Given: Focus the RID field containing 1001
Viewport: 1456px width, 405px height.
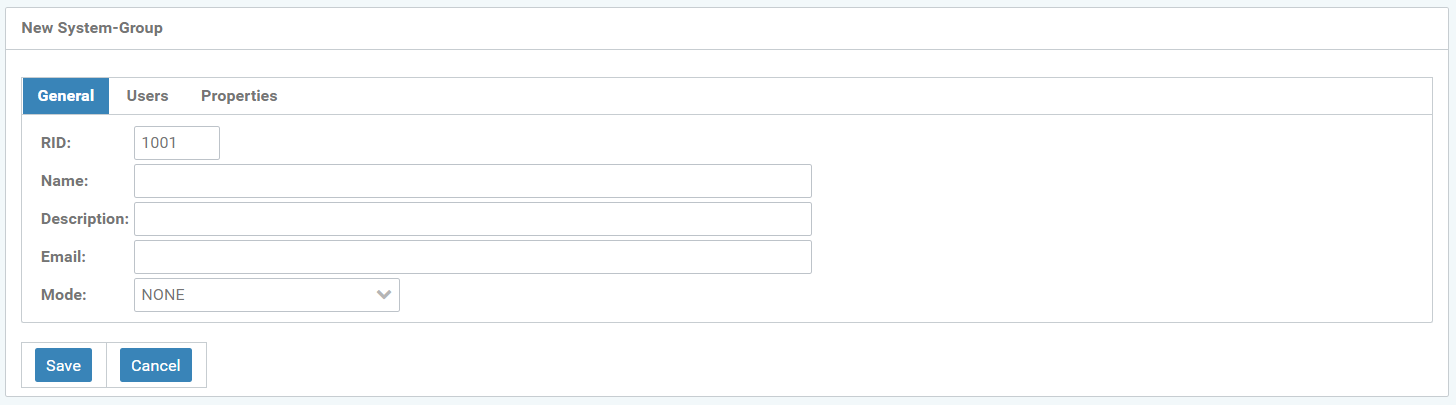Looking at the screenshot, I should tap(176, 143).
